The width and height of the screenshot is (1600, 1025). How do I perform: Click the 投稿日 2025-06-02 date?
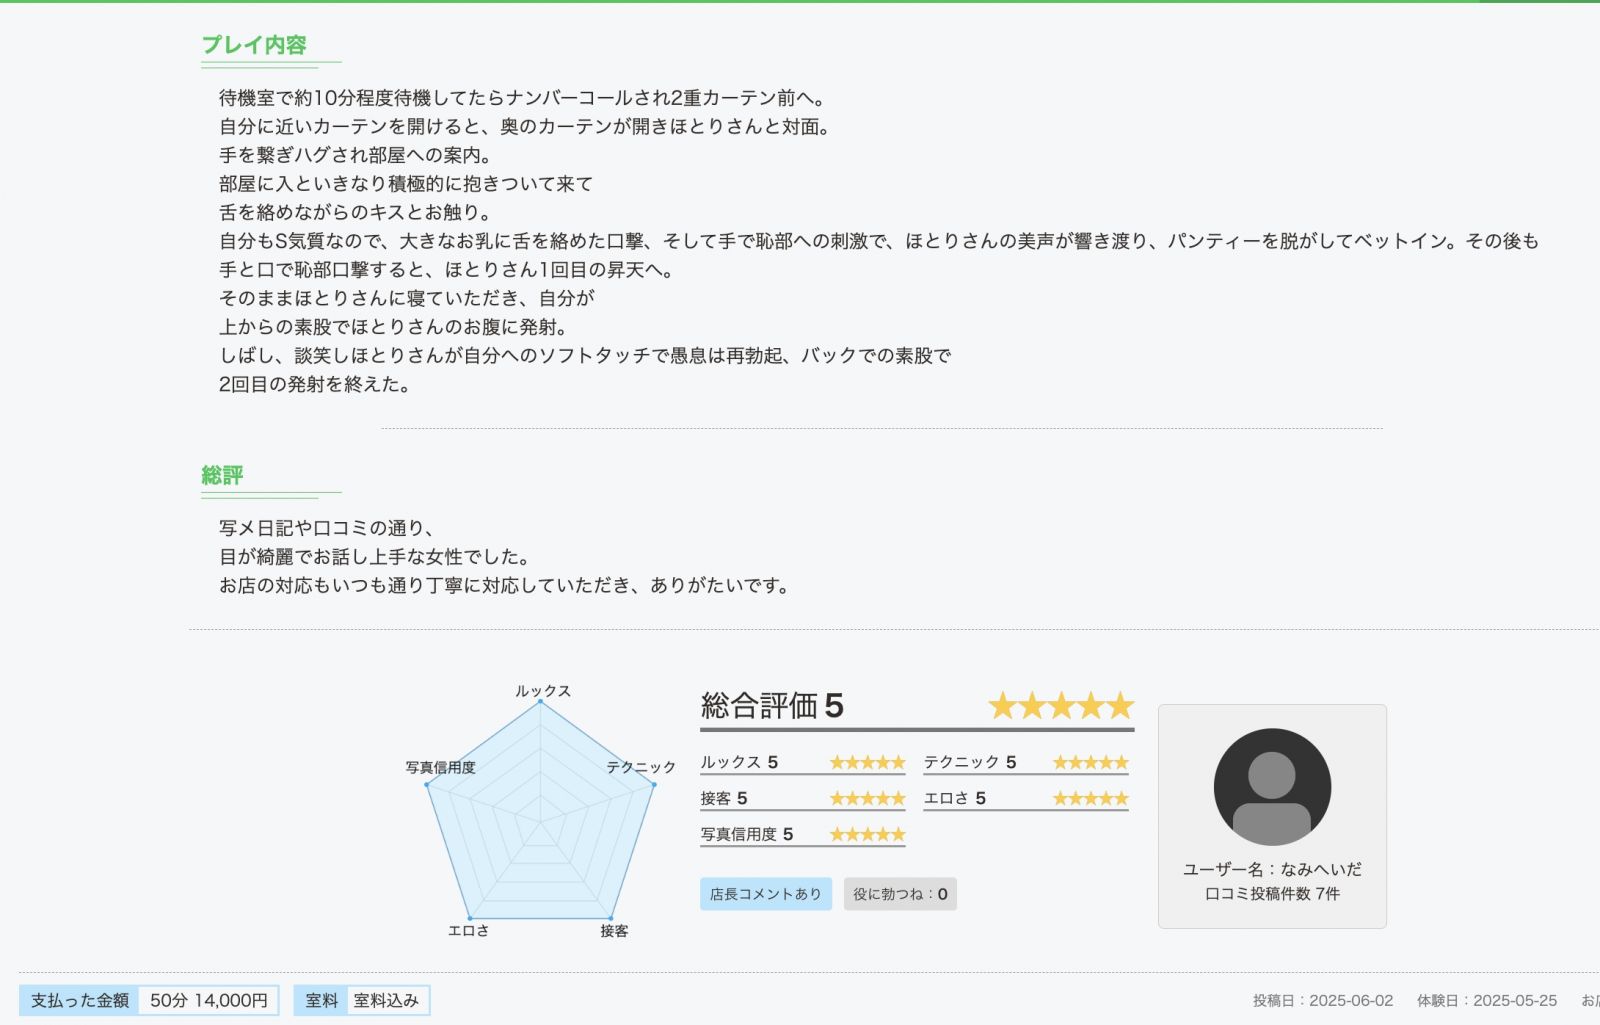pyautogui.click(x=1322, y=1000)
